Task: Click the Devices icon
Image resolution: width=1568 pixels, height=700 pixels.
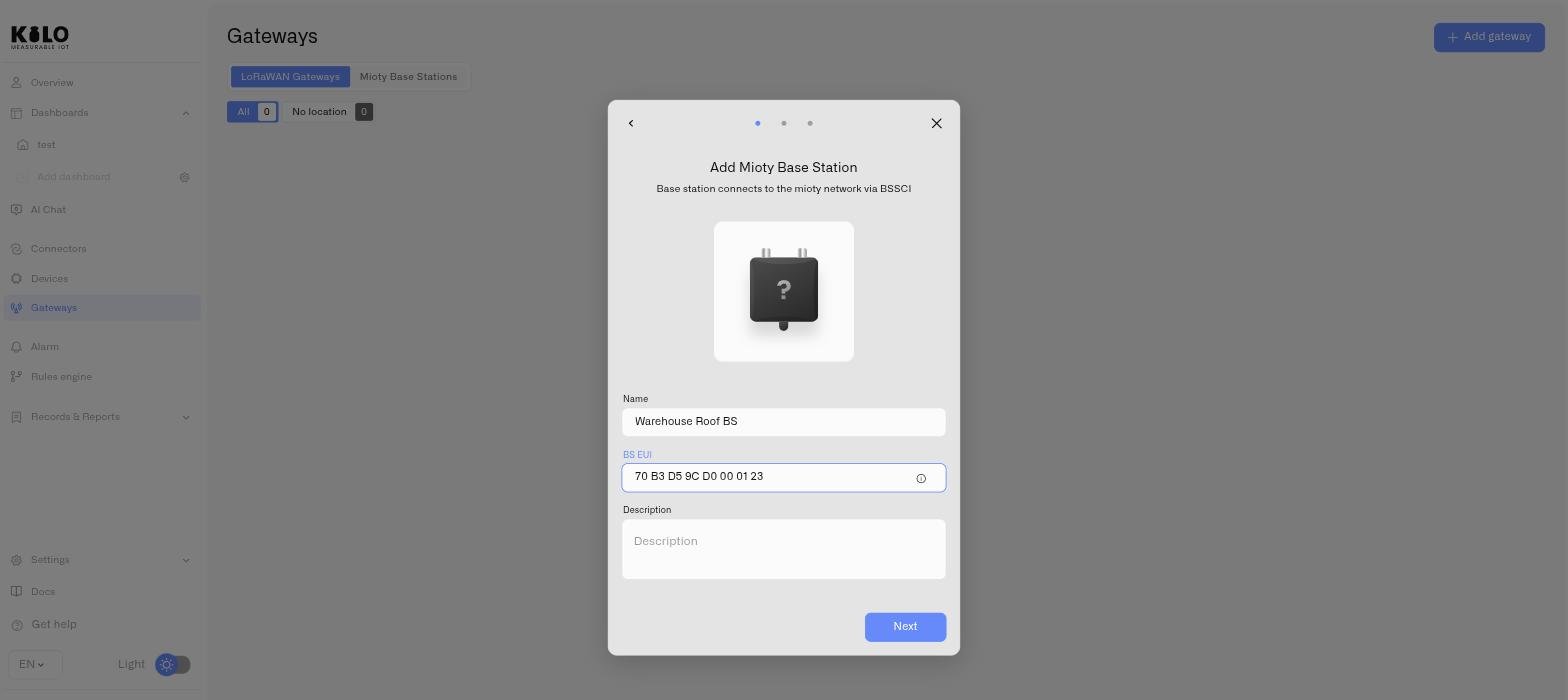Action: (16, 279)
